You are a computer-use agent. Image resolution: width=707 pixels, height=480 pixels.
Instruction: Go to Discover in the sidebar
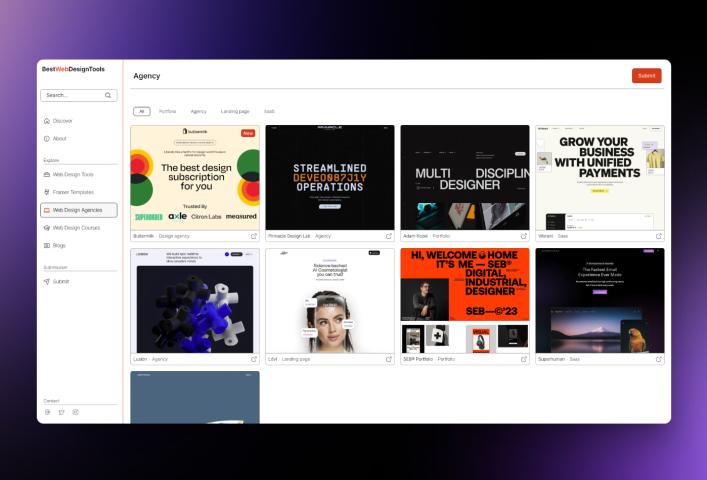[62, 121]
